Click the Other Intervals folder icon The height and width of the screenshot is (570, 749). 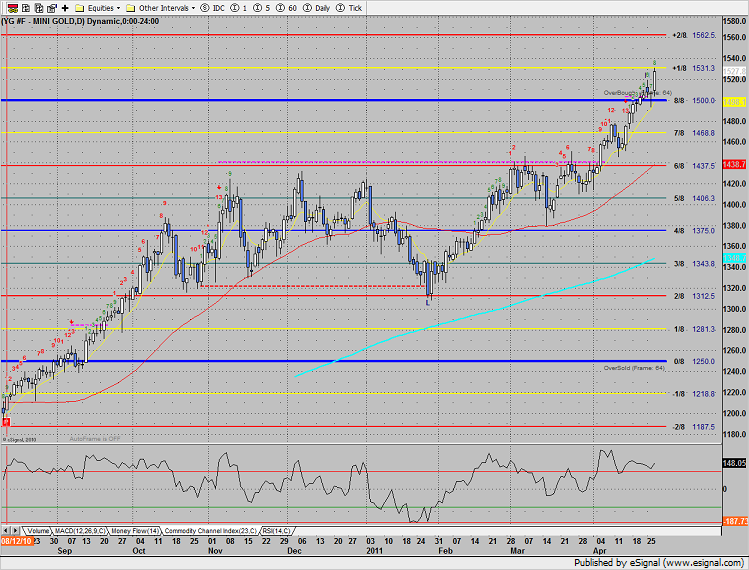click(x=131, y=8)
